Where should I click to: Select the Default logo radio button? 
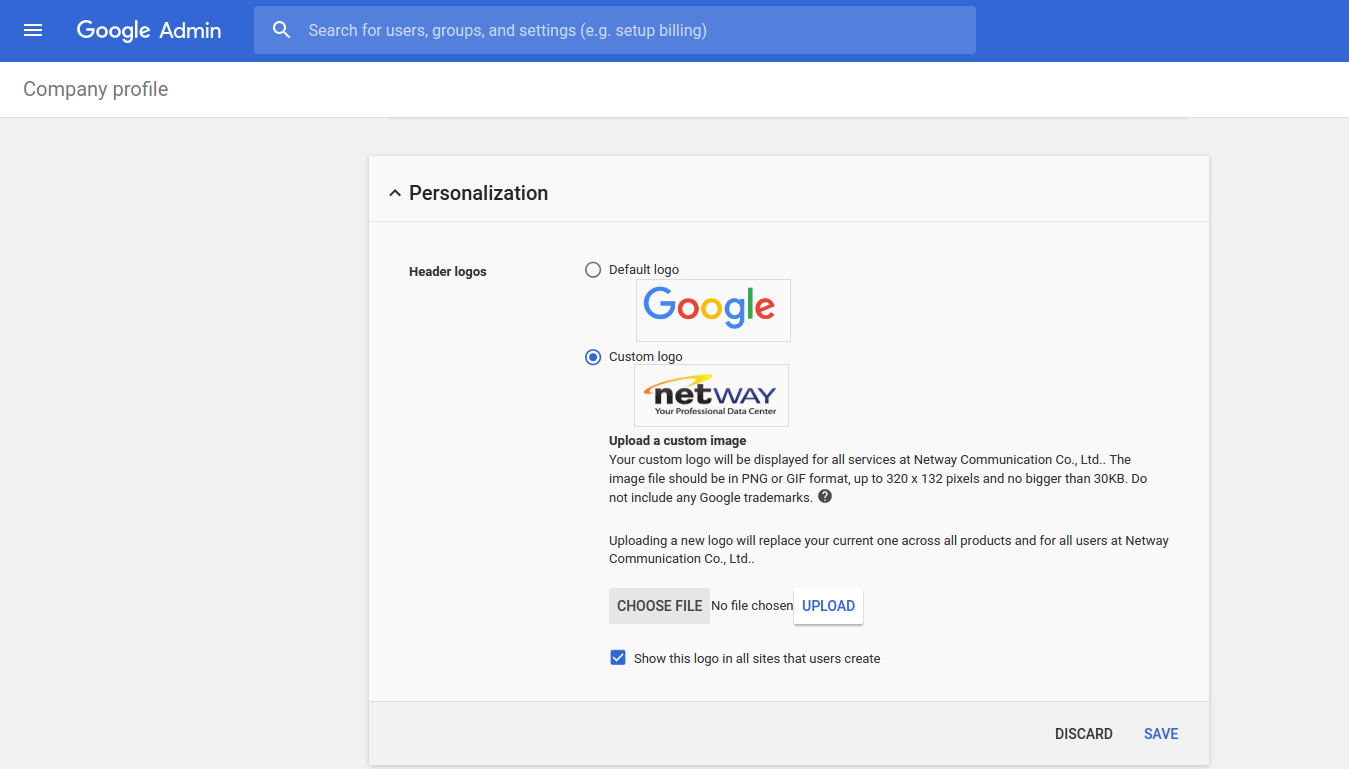pos(593,270)
